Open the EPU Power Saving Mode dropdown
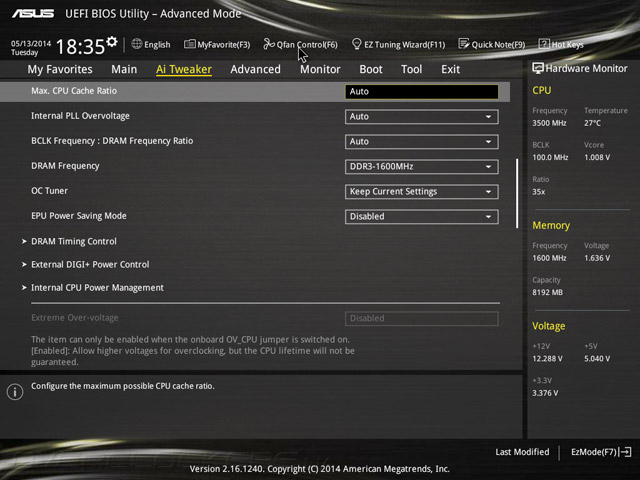 click(422, 217)
